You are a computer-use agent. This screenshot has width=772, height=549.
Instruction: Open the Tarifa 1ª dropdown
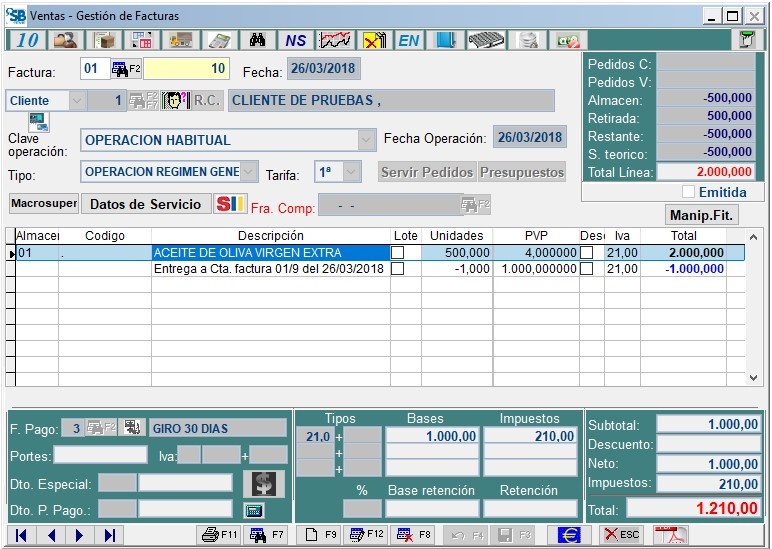(x=351, y=172)
